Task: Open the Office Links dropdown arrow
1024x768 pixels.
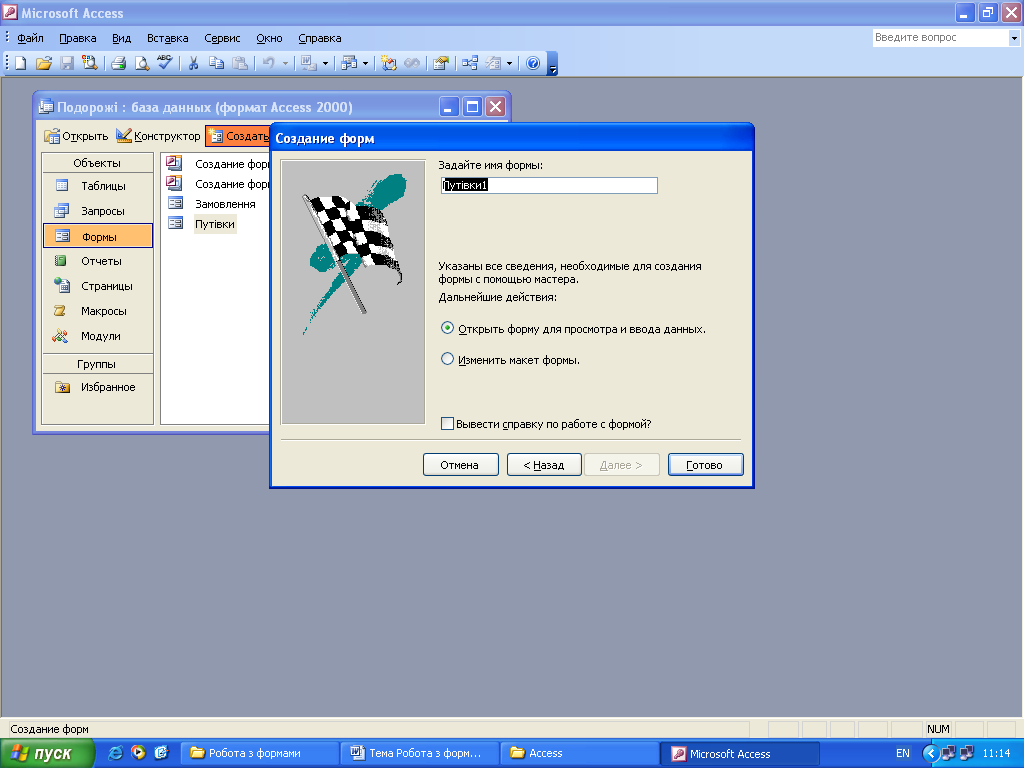Action: pyautogui.click(x=325, y=64)
